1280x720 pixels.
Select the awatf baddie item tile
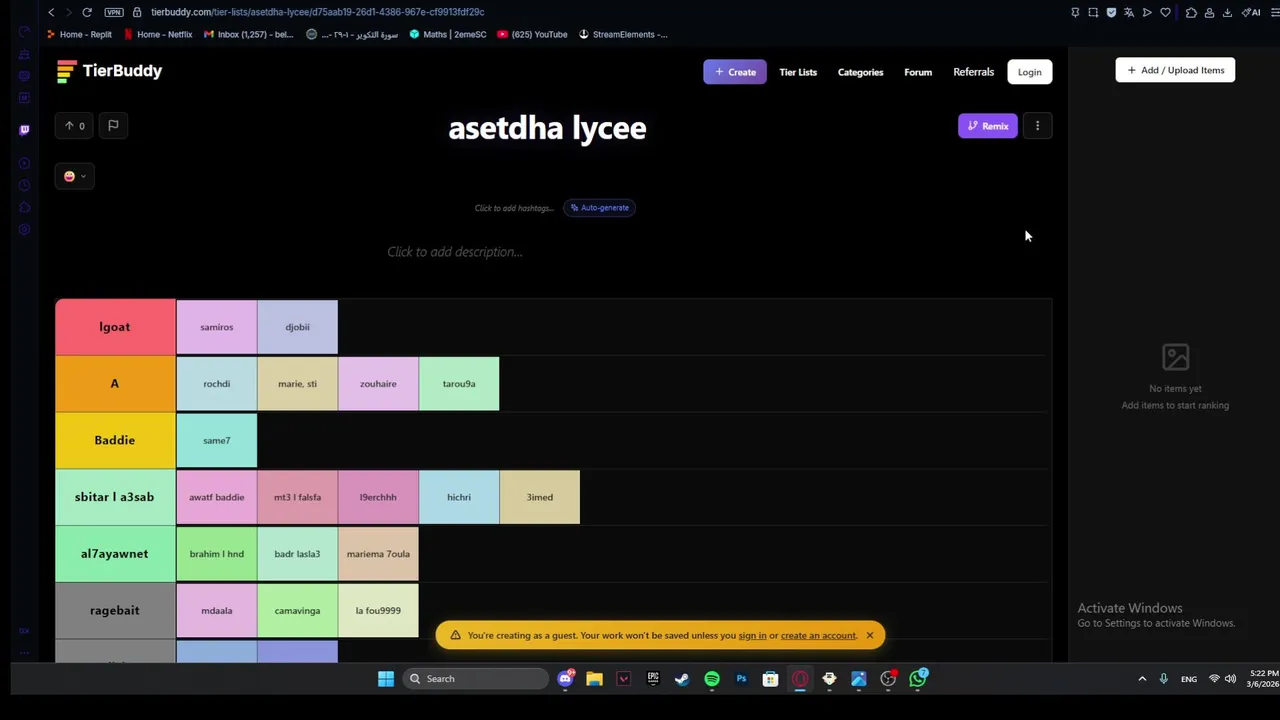coord(217,497)
